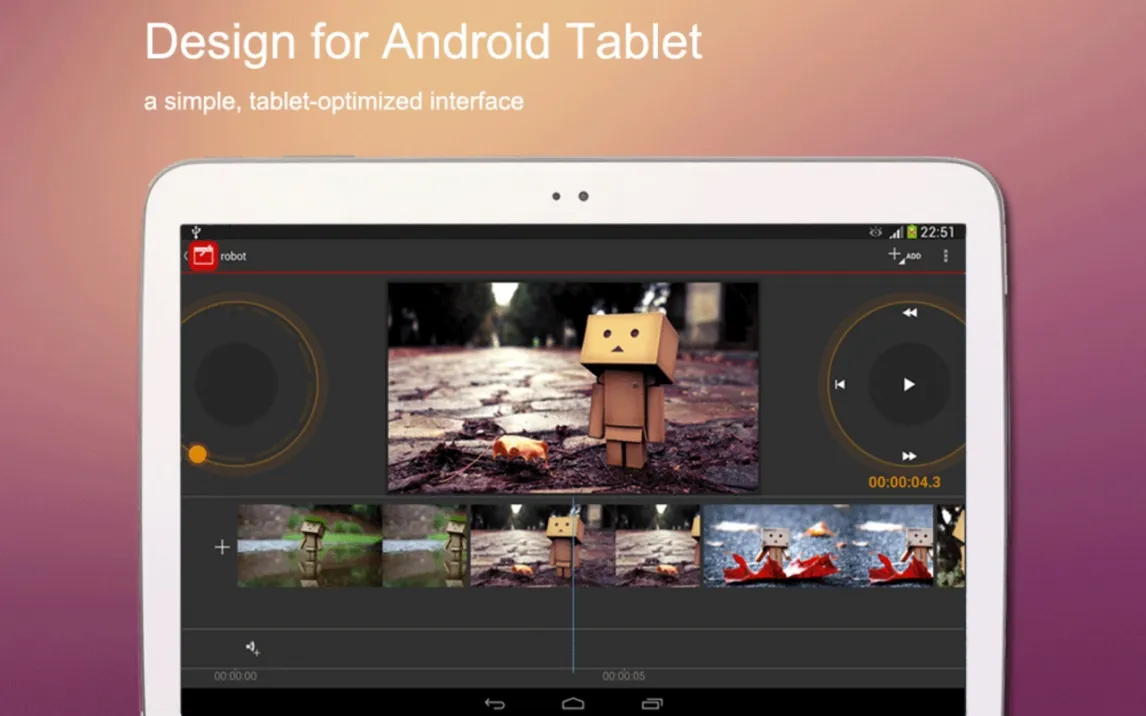This screenshot has width=1146, height=716.
Task: Jump to start with skip-back button
Action: click(840, 384)
